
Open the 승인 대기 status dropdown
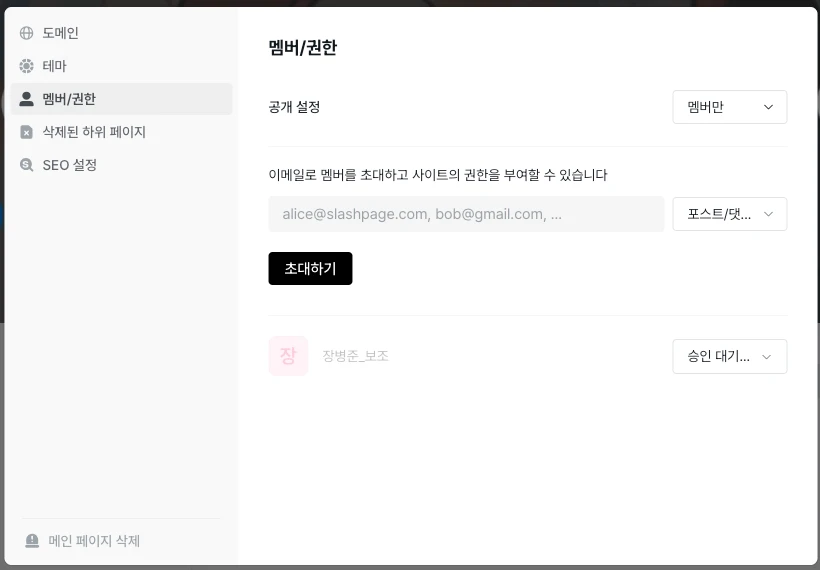pos(729,356)
